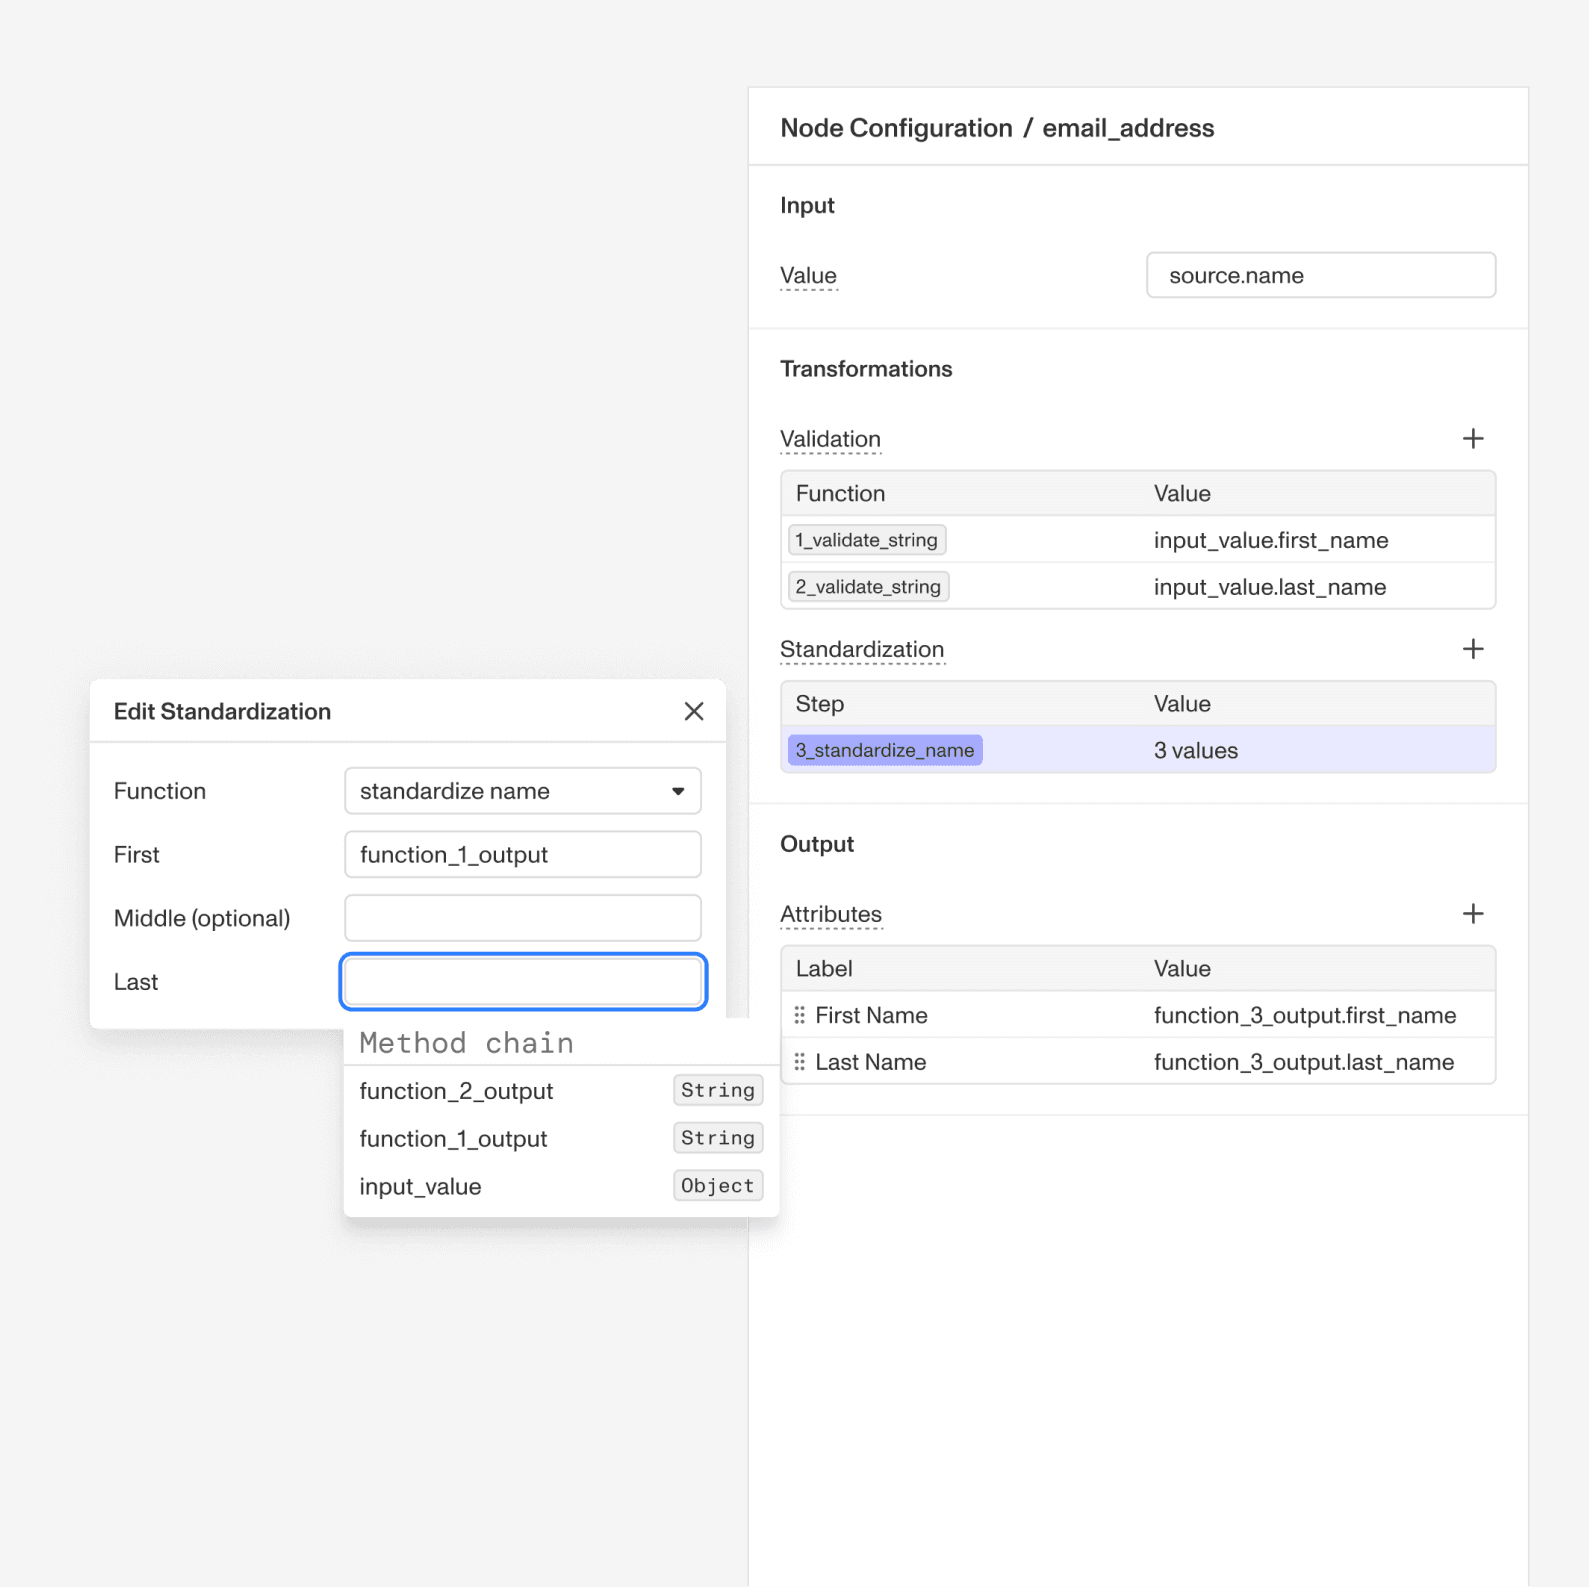Image resolution: width=1589 pixels, height=1587 pixels.
Task: Select function_1_output from the Method chain list
Action: 561,1138
